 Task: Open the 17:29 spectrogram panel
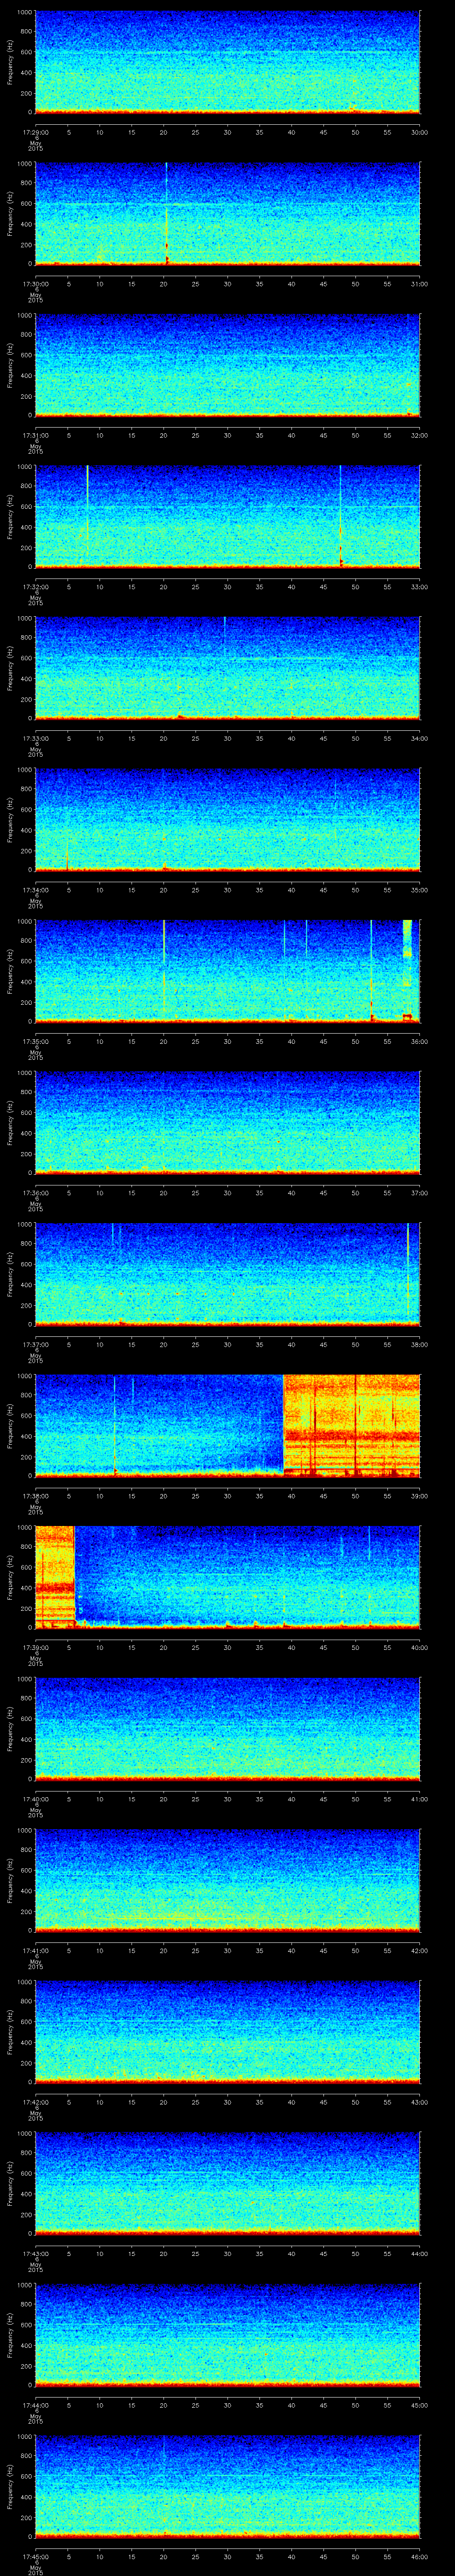[x=227, y=62]
